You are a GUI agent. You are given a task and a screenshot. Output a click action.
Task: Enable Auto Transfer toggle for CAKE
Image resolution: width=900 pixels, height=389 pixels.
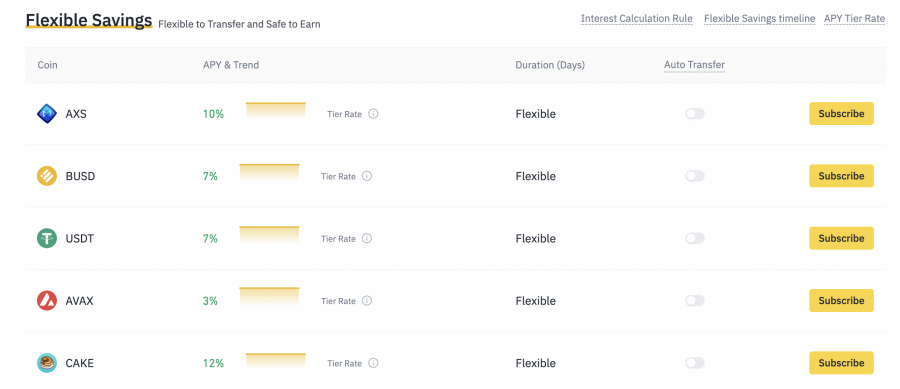tap(695, 363)
